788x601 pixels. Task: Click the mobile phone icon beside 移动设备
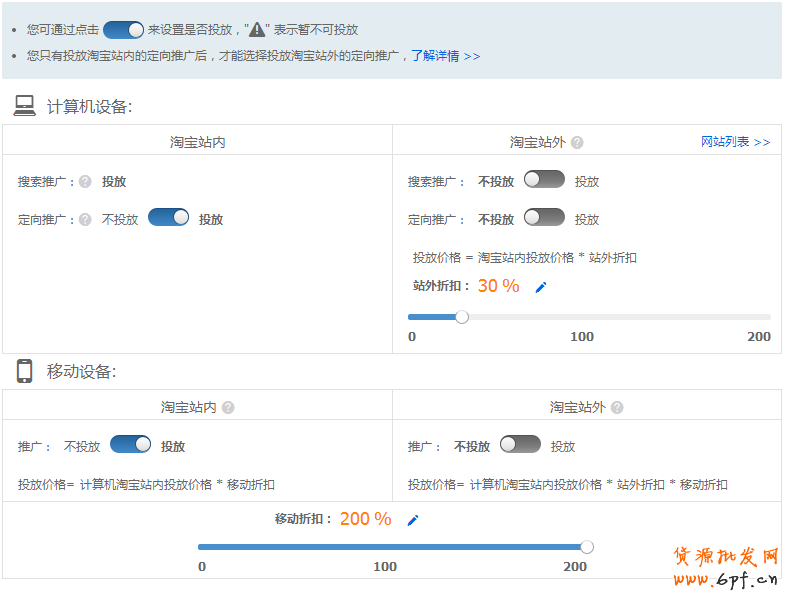(x=25, y=371)
